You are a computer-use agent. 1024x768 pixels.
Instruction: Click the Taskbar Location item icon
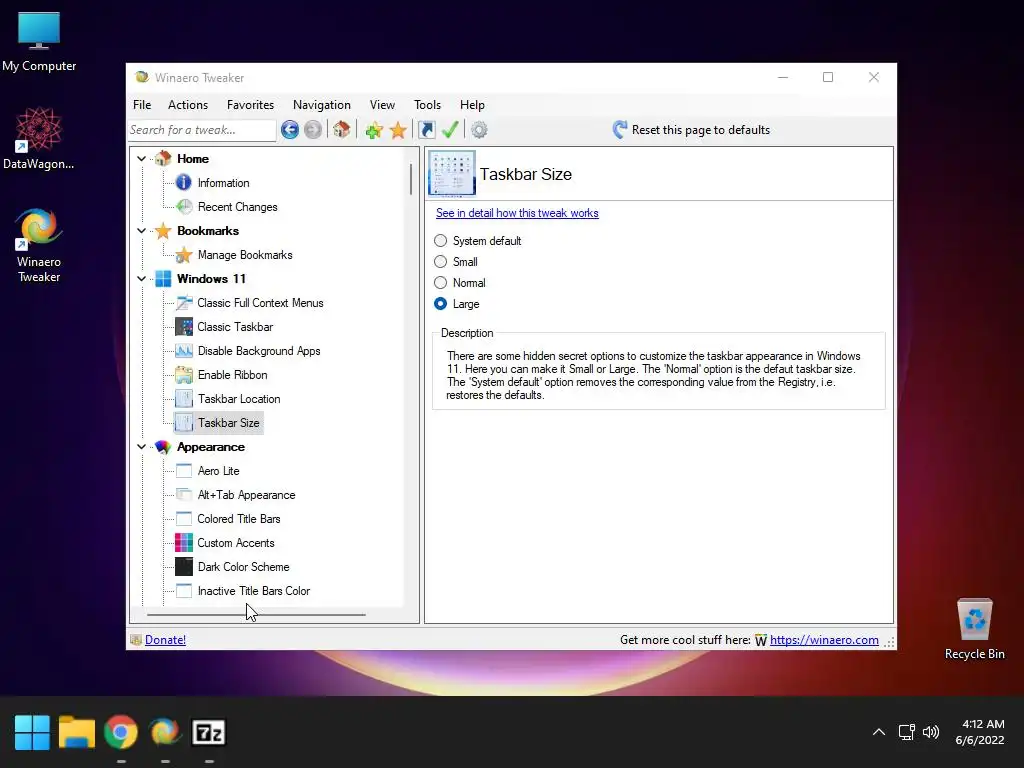point(184,399)
